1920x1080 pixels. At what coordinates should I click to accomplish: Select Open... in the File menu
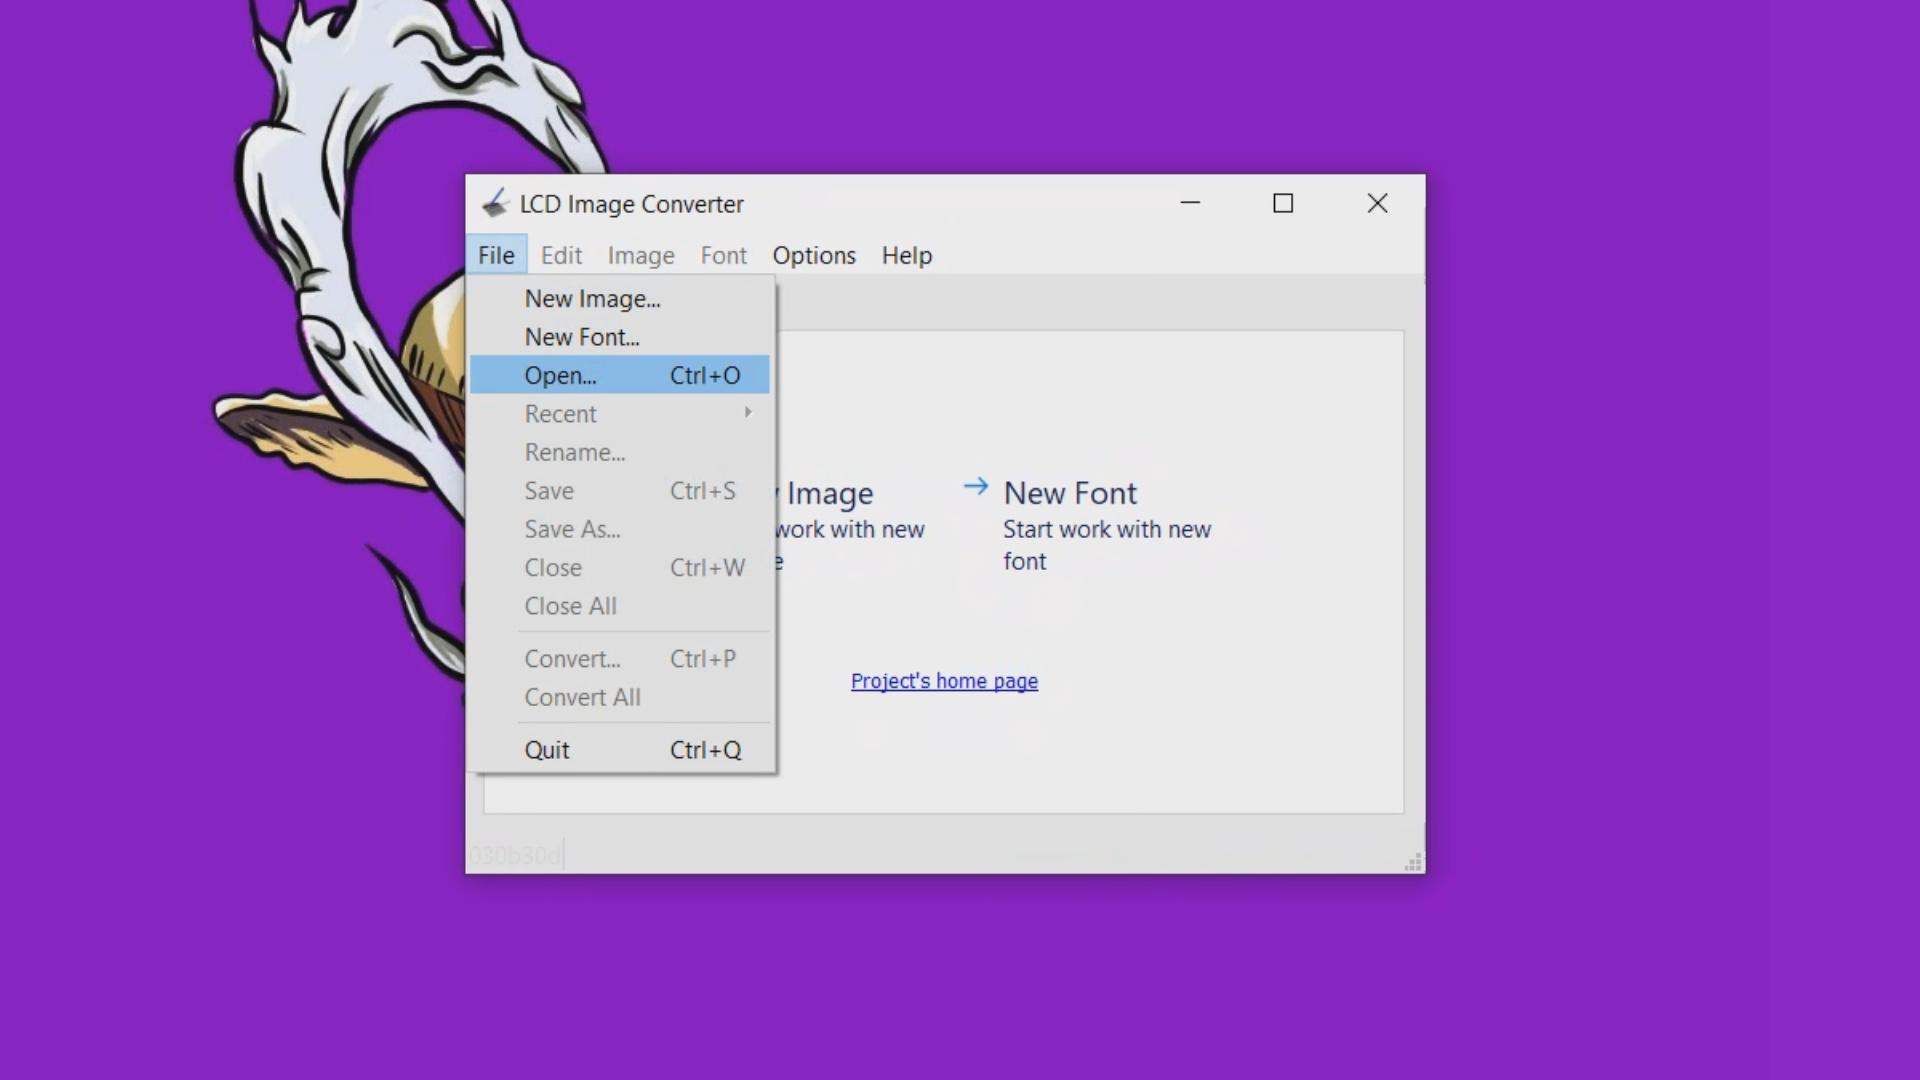(x=620, y=375)
